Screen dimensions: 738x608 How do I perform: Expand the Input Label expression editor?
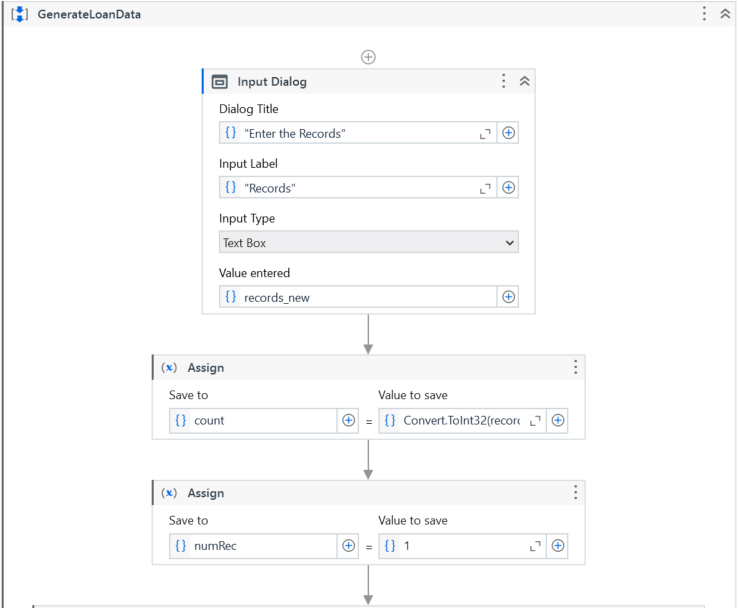click(486, 188)
